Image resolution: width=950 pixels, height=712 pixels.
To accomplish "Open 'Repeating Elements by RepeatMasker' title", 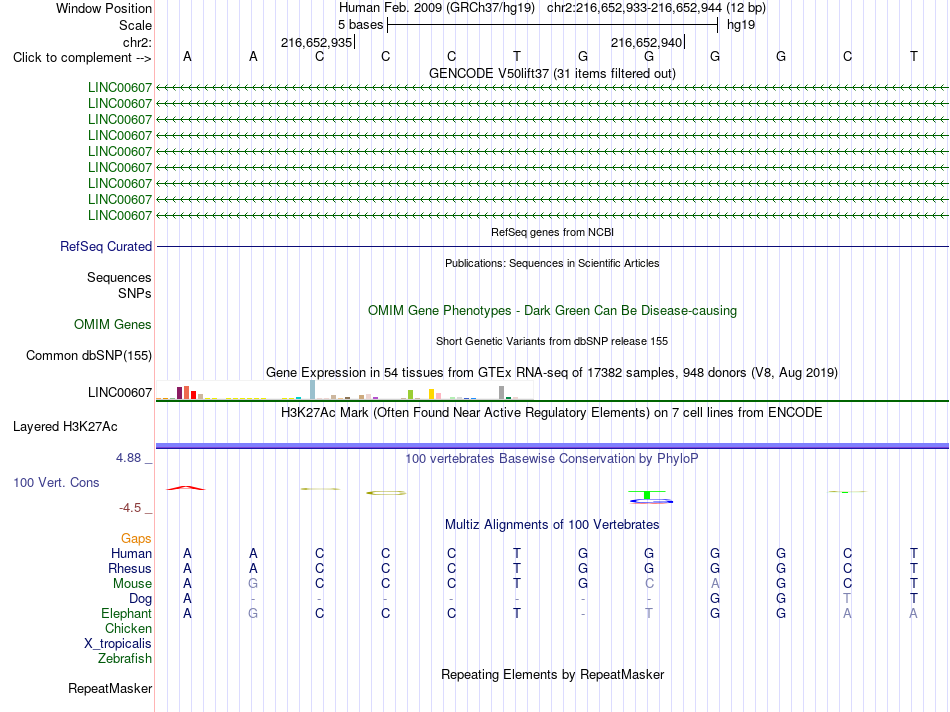I will coord(552,674).
